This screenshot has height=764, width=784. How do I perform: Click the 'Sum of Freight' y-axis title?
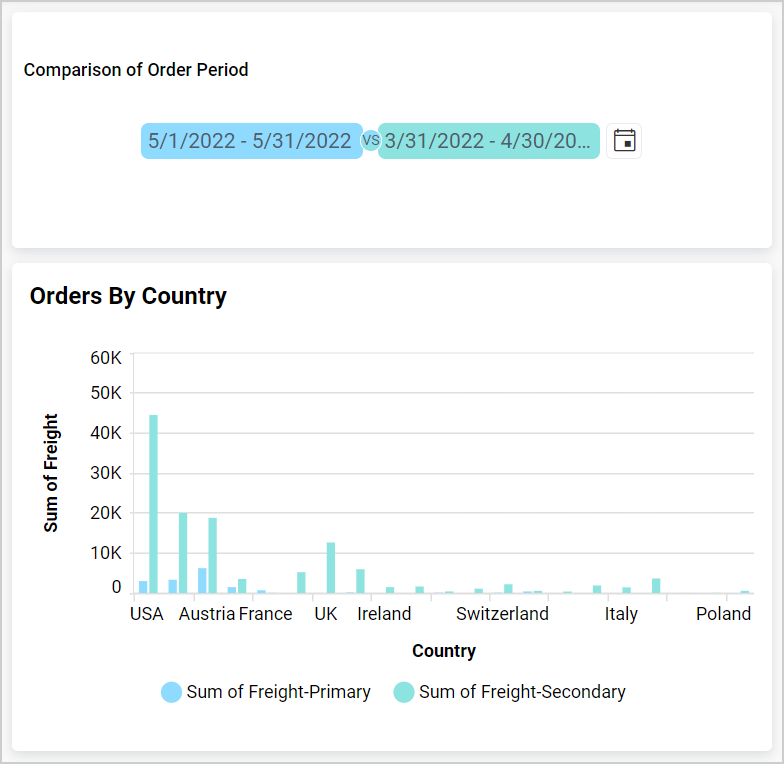tap(52, 473)
